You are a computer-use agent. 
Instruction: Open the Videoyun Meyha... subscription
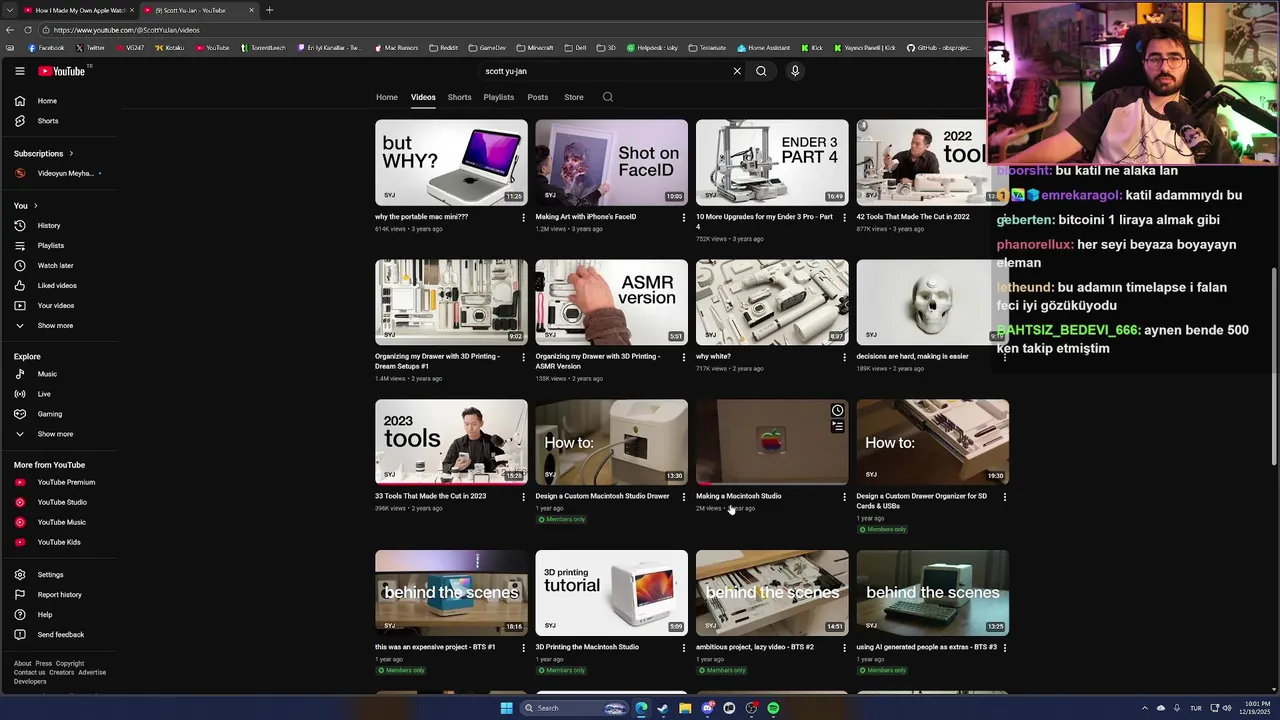(x=60, y=174)
